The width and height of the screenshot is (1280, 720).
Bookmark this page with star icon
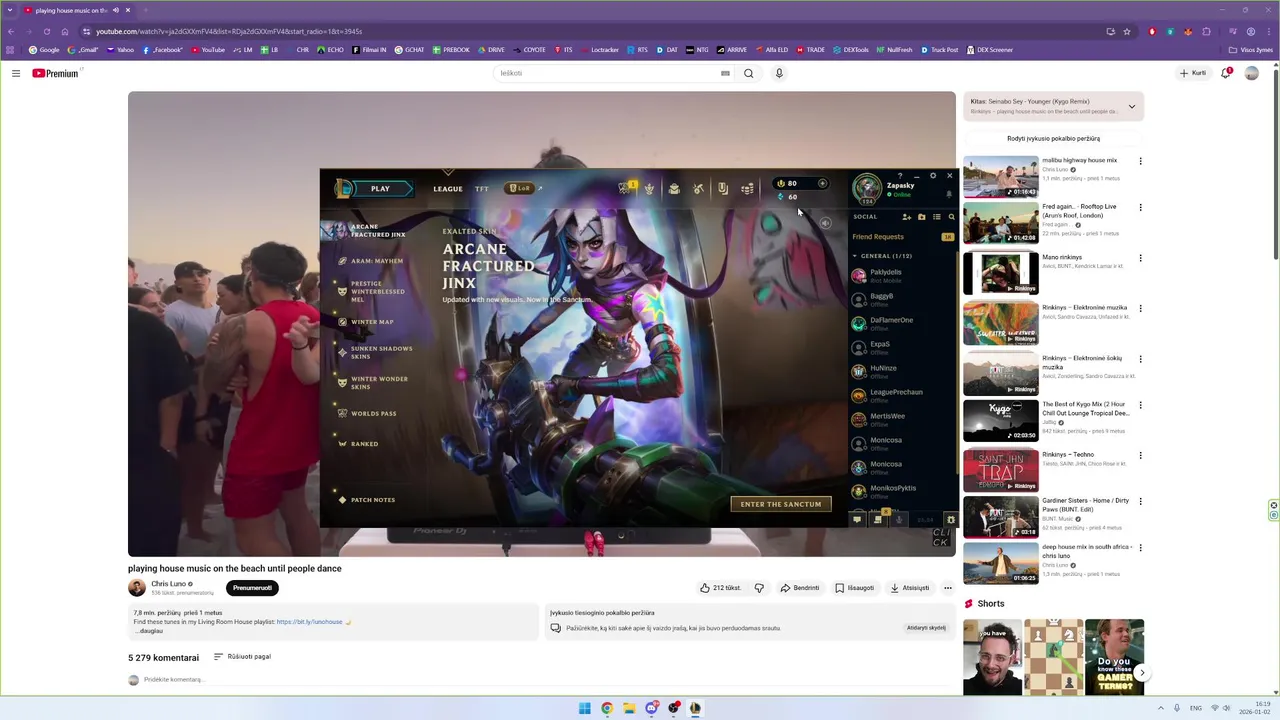pos(1127,31)
